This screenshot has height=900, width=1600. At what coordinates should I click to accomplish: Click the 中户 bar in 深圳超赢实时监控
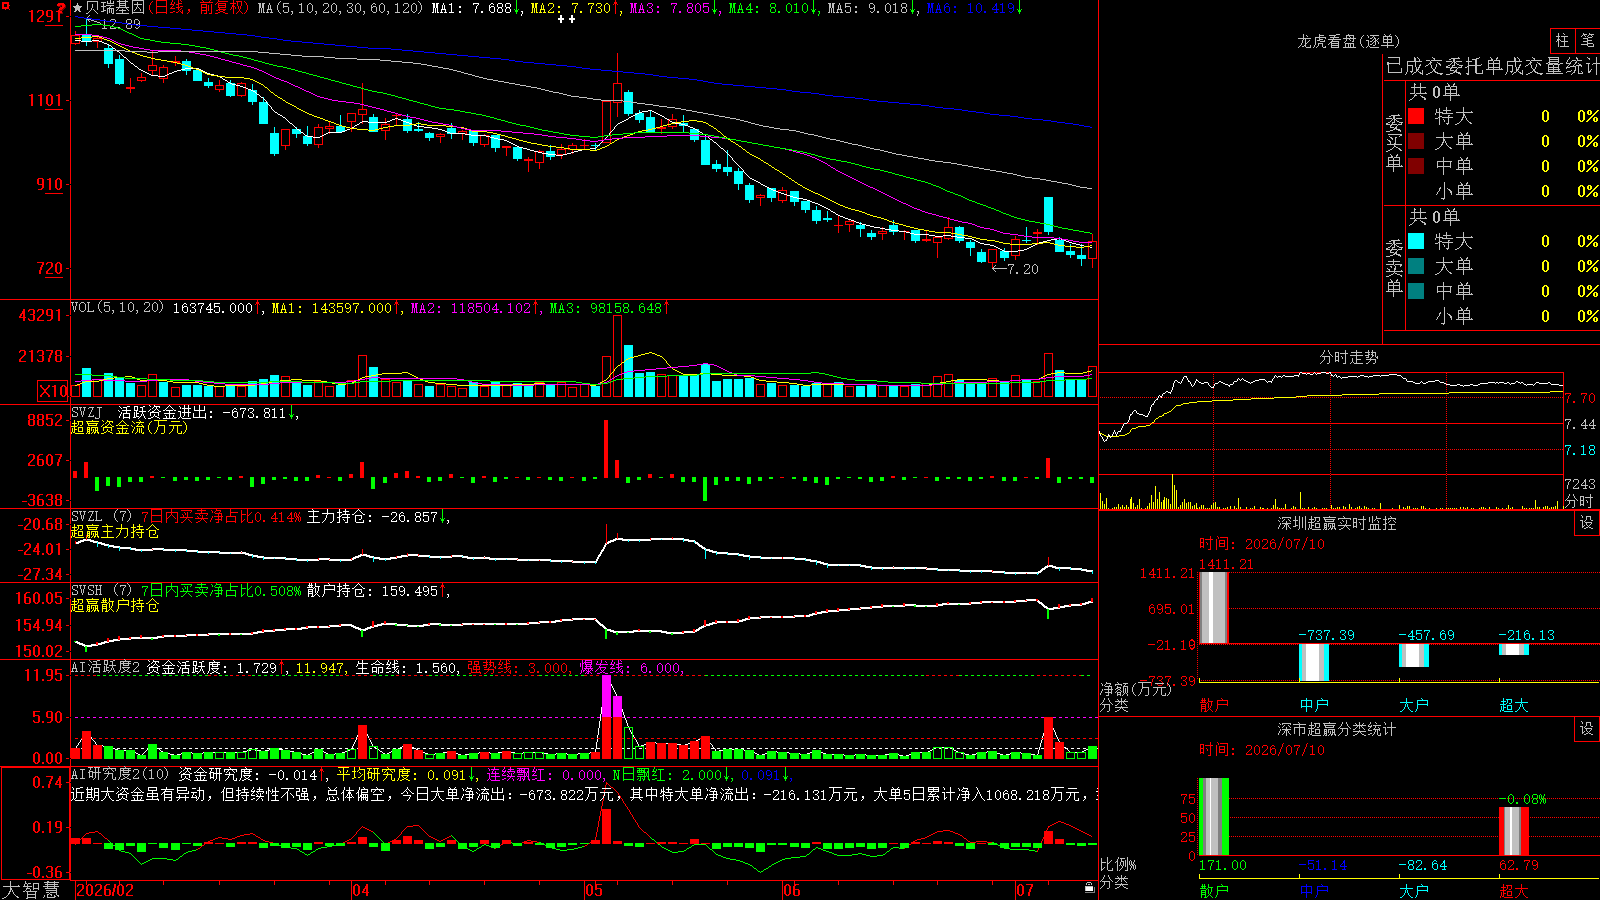[x=1314, y=662]
